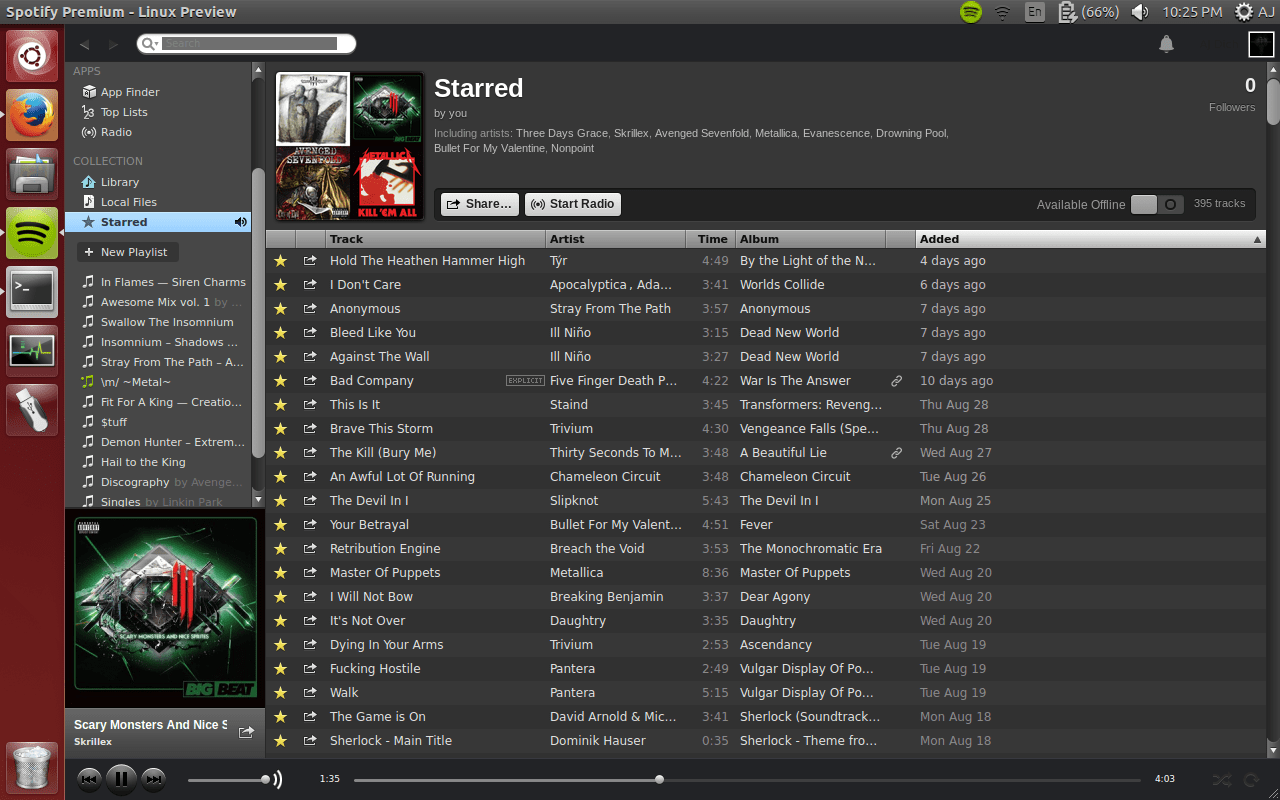The height and width of the screenshot is (800, 1280).
Task: Create a New Playlist
Action: [x=129, y=252]
